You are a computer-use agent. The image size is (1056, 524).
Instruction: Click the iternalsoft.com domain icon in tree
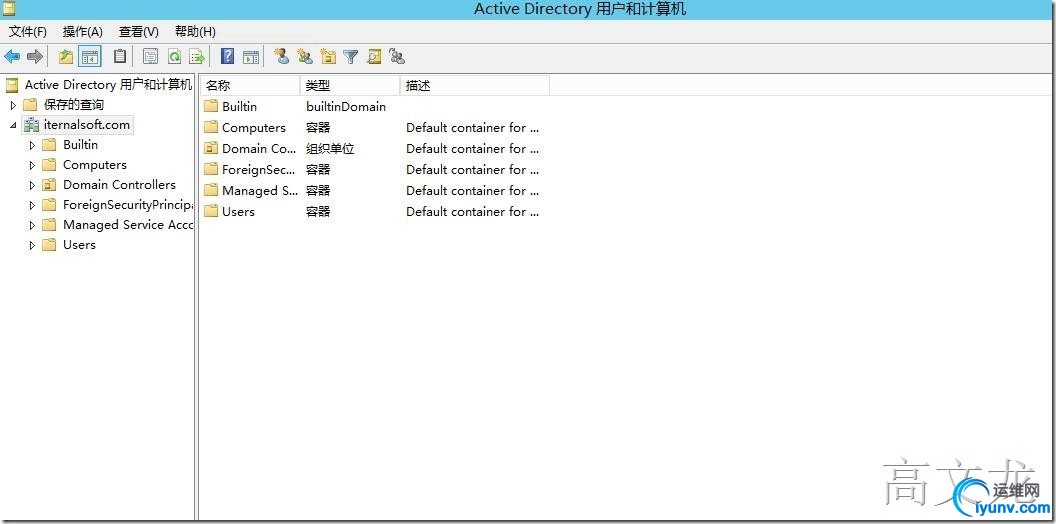[32, 125]
